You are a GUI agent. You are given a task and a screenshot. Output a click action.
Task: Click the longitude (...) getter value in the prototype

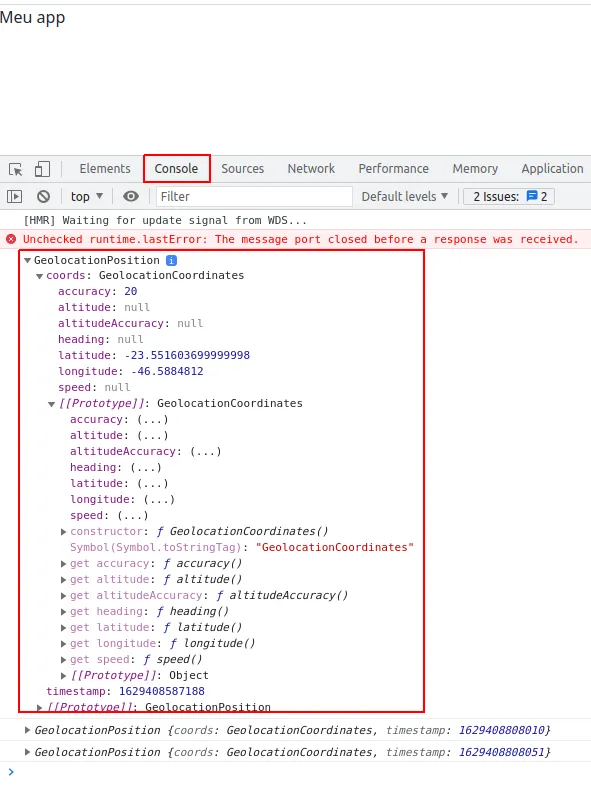click(x=159, y=500)
